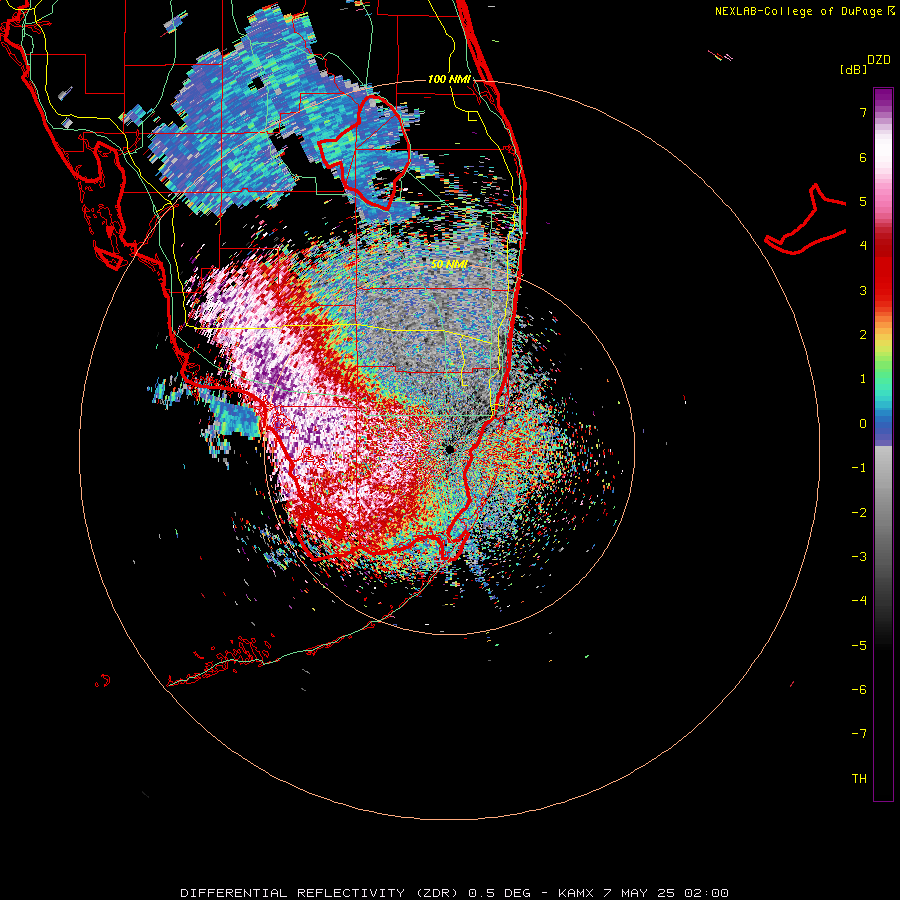The width and height of the screenshot is (900, 900).
Task: Click the ZDR color scale bar
Action: [883, 444]
